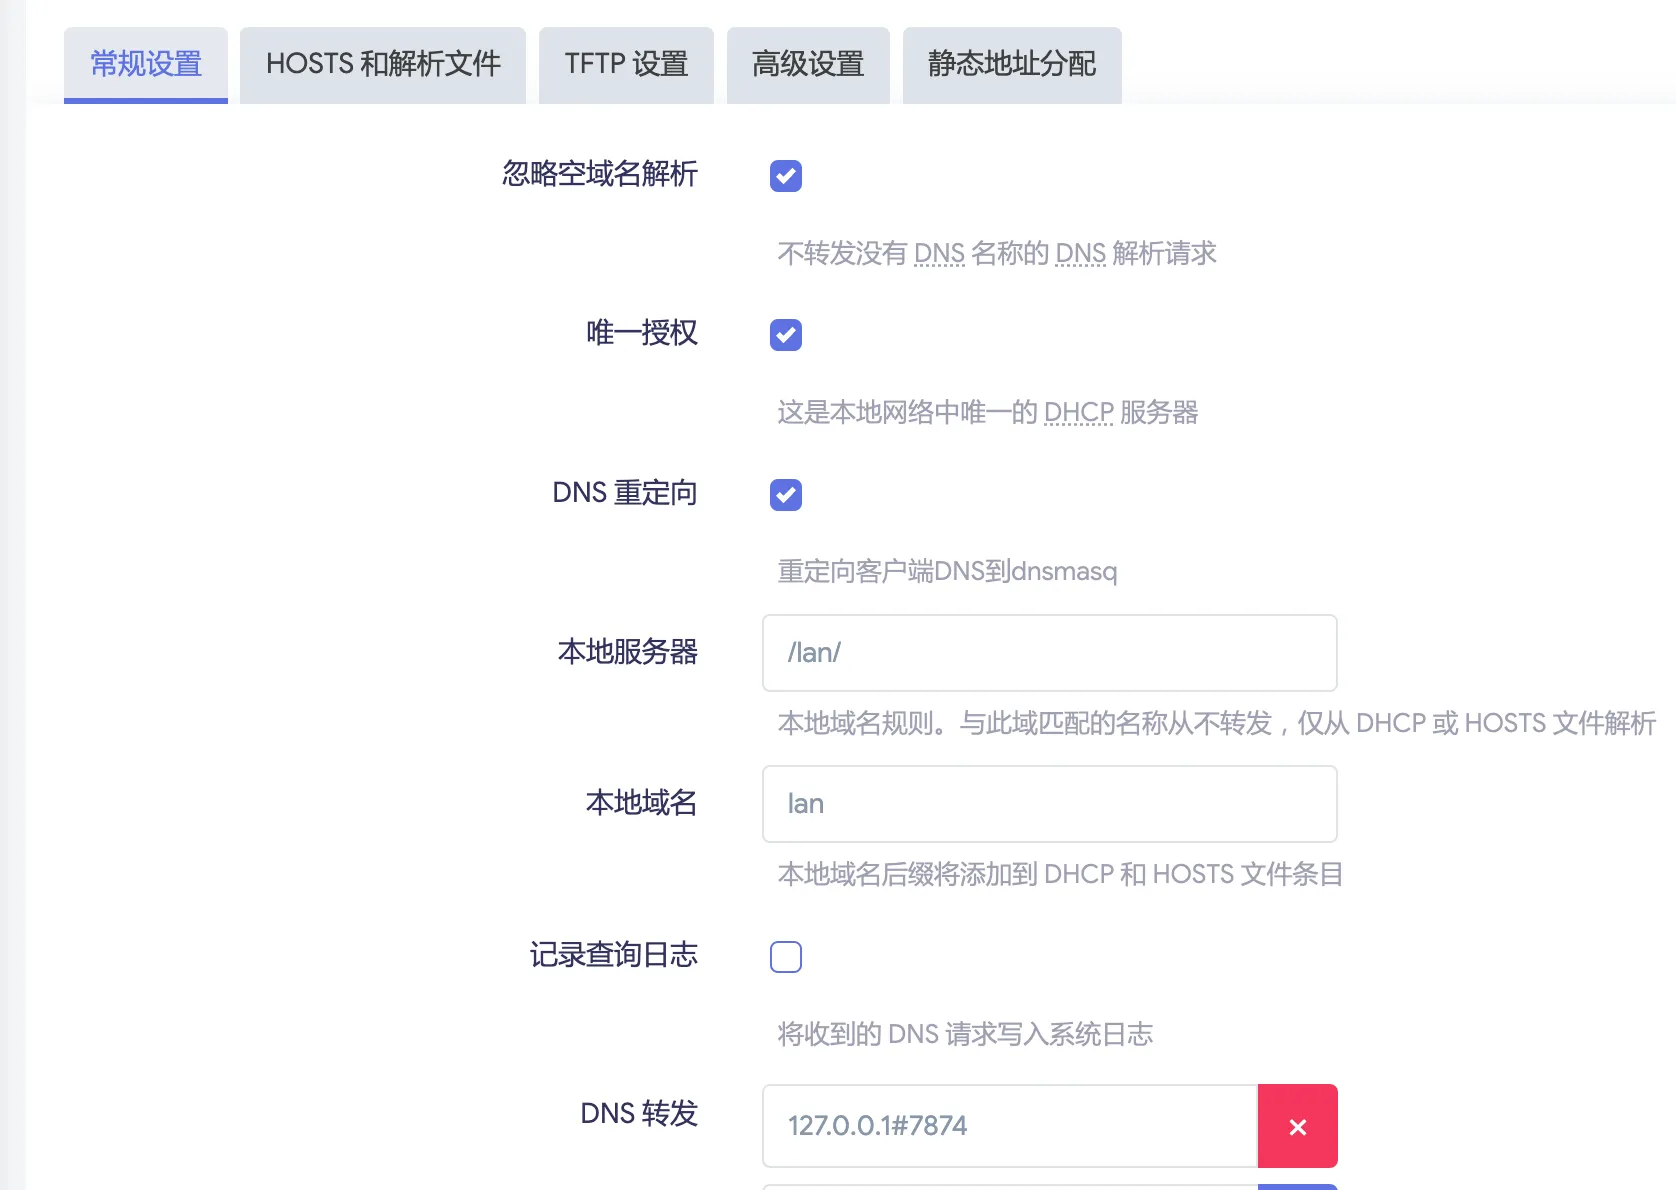Remove the 127.0.0.1#7874 DNS forwarding entry

1297,1126
